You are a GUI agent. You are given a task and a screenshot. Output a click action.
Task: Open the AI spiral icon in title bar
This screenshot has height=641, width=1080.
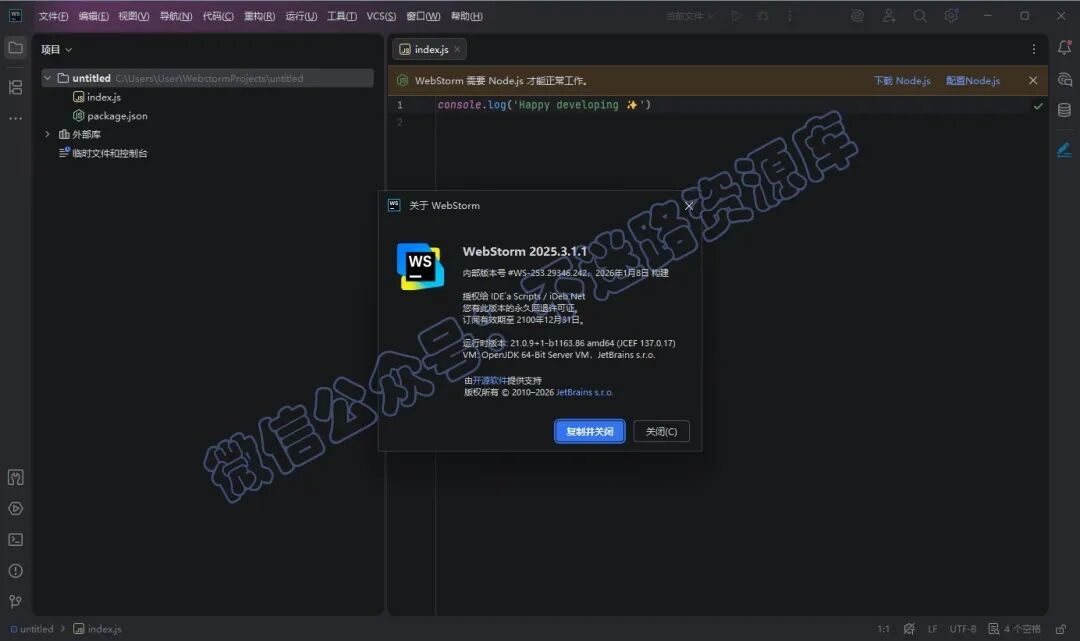coord(858,15)
